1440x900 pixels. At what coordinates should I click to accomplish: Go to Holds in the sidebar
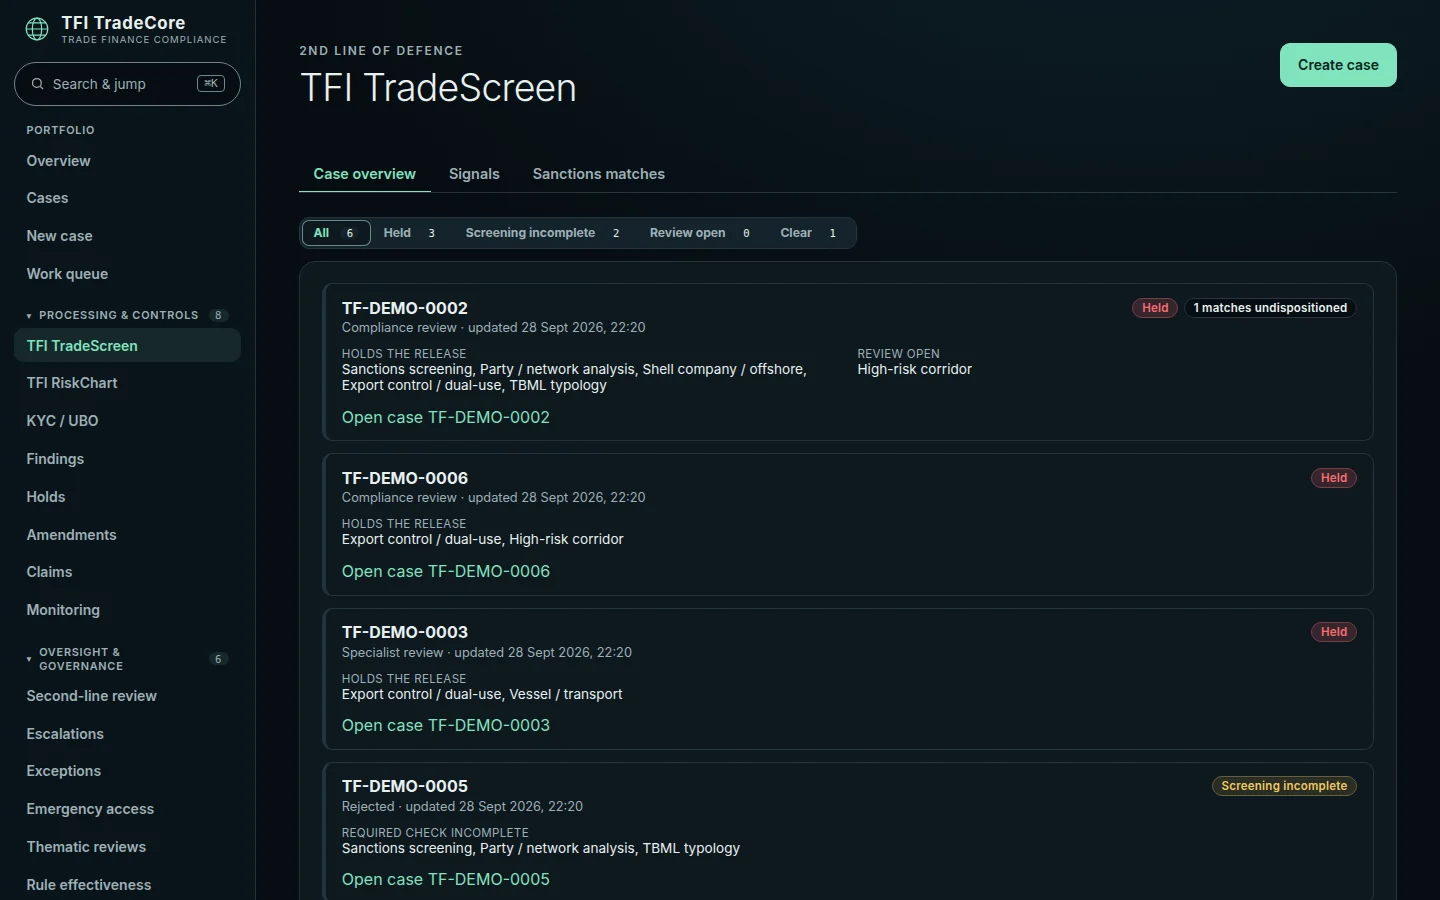pos(127,497)
